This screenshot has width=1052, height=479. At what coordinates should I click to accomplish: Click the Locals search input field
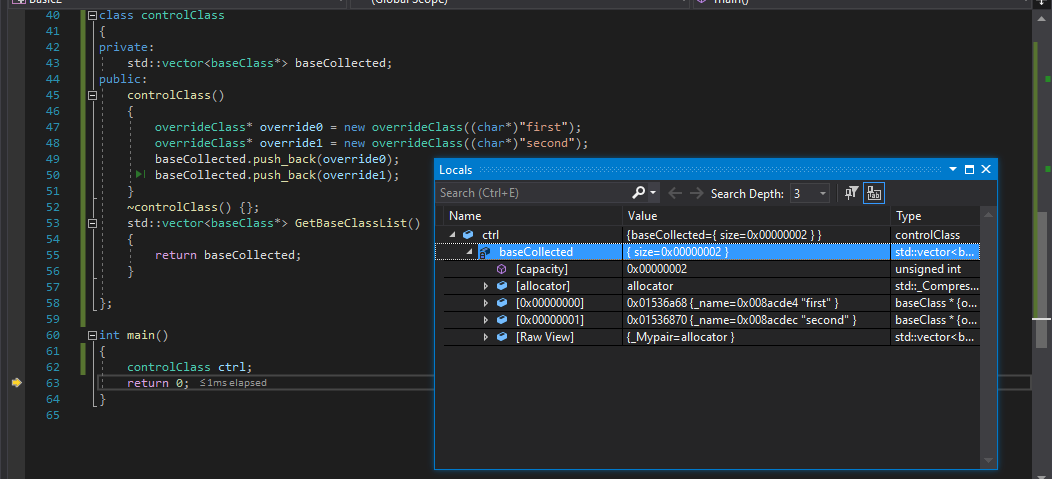coord(533,193)
